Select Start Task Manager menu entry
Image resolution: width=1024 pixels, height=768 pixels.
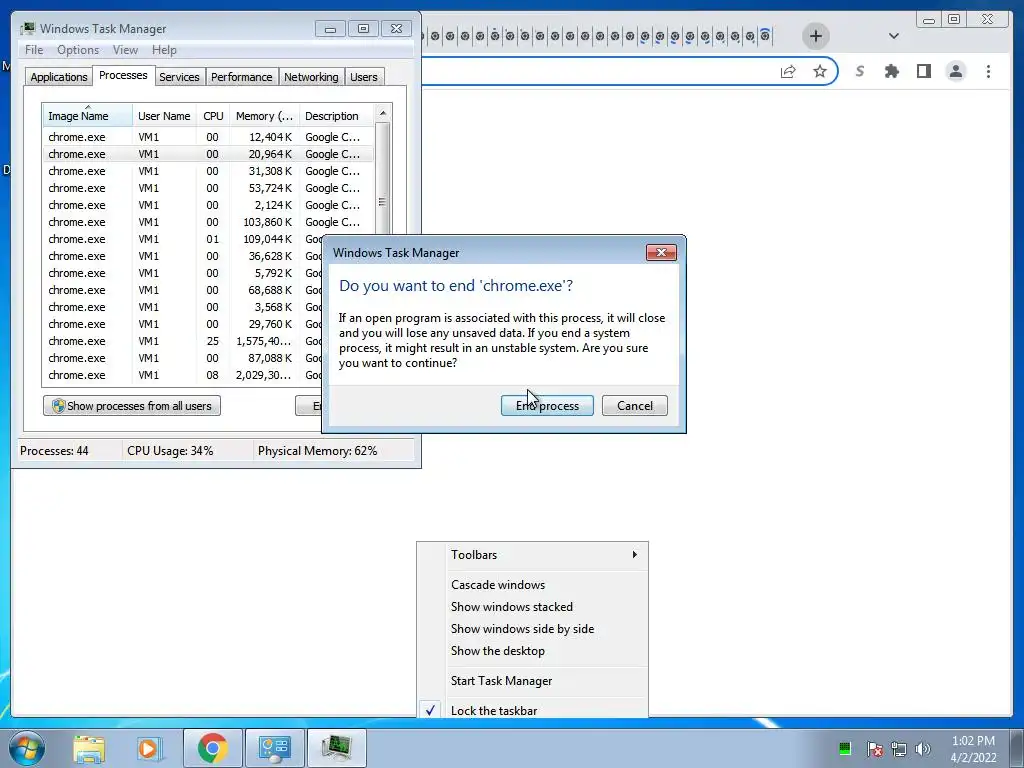pos(532,680)
